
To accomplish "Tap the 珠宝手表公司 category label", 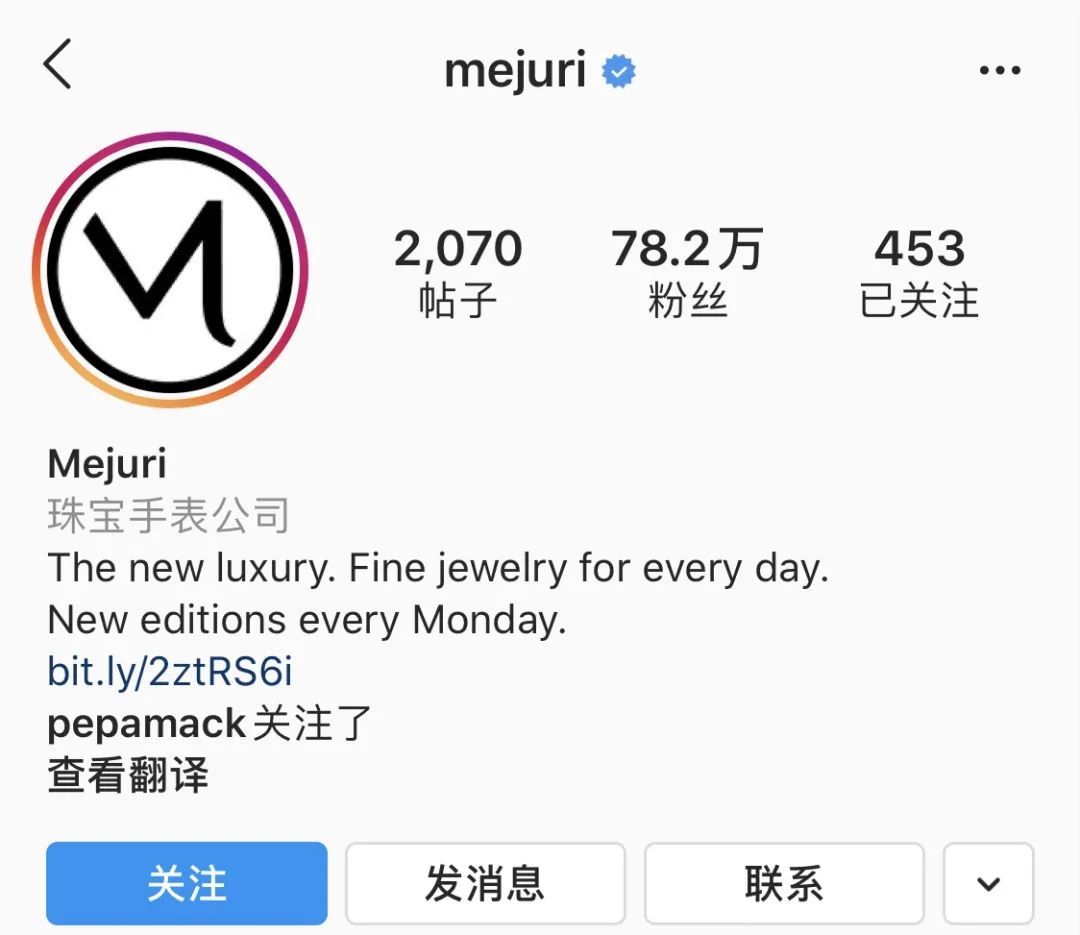I will tap(168, 515).
